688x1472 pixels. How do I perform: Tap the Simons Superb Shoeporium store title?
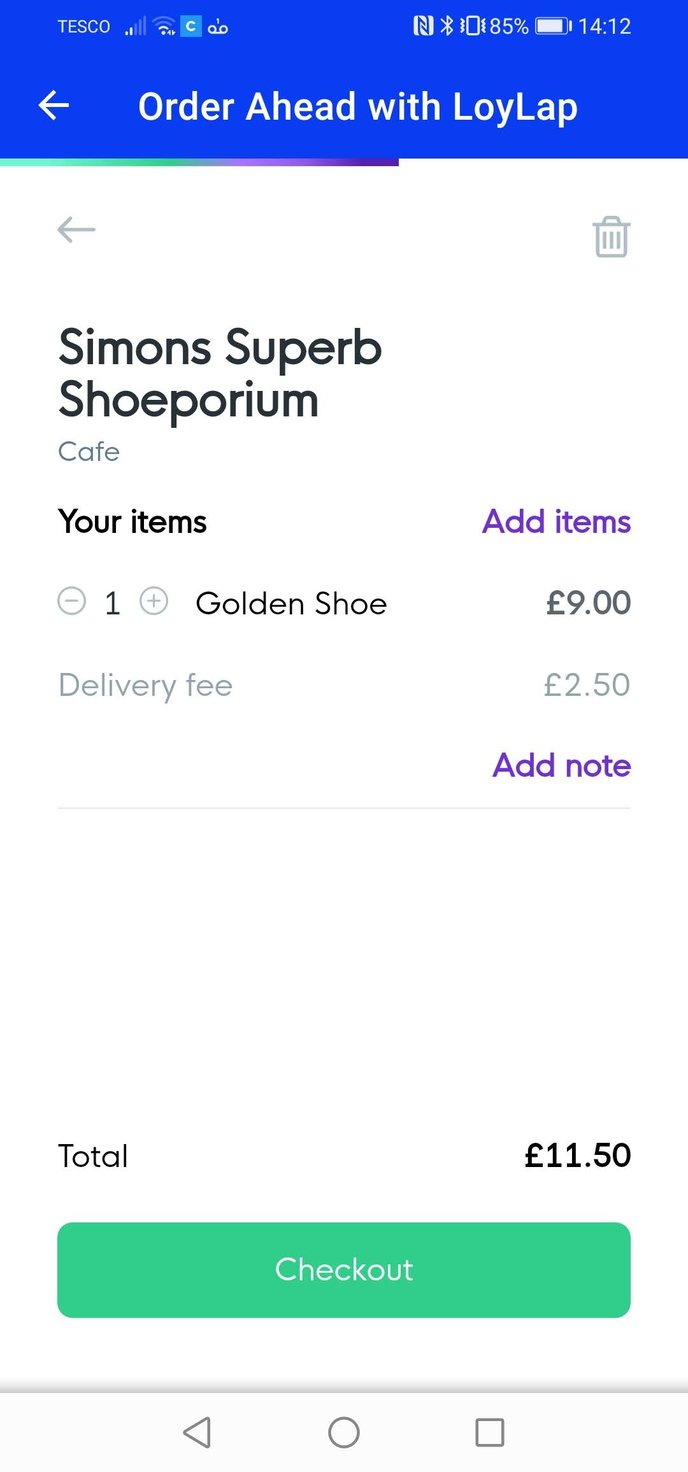pyautogui.click(x=220, y=373)
